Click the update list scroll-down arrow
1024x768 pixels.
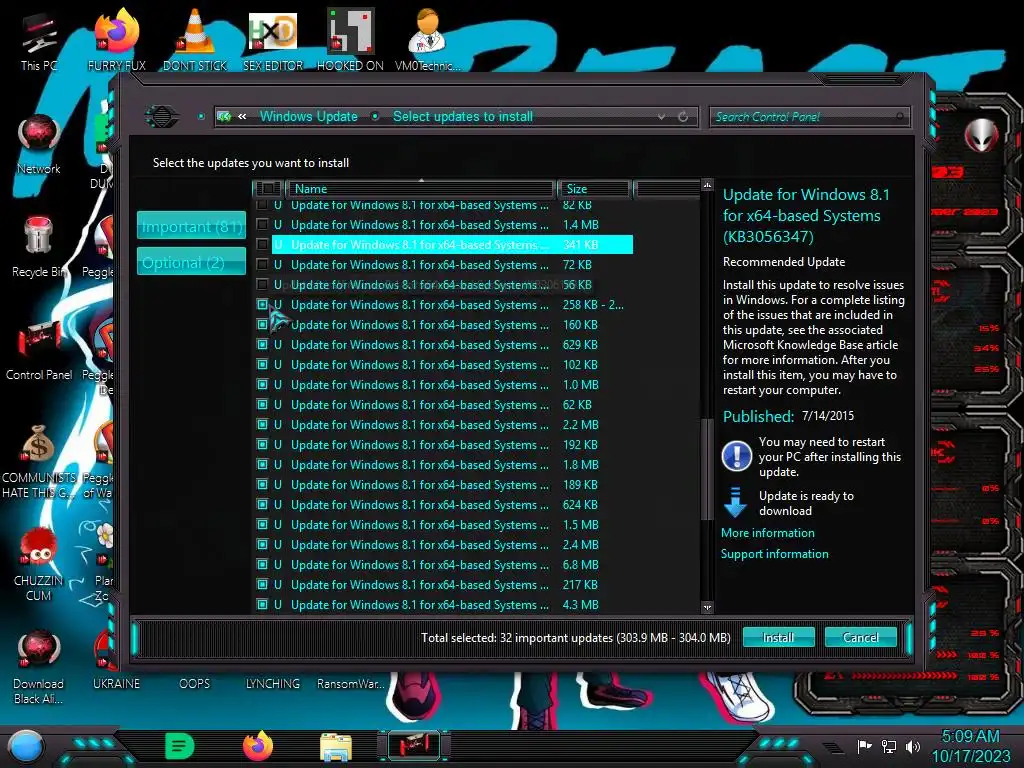click(x=707, y=607)
